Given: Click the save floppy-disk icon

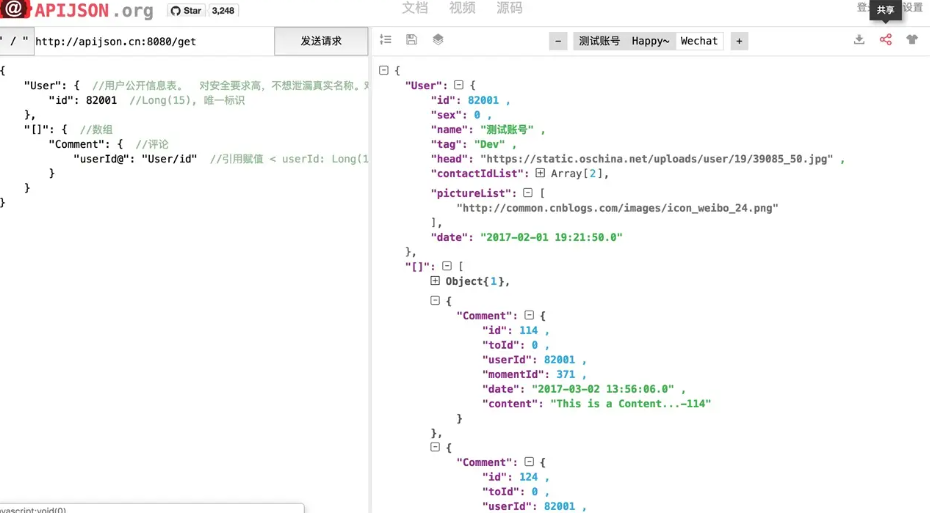Looking at the screenshot, I should coord(411,40).
